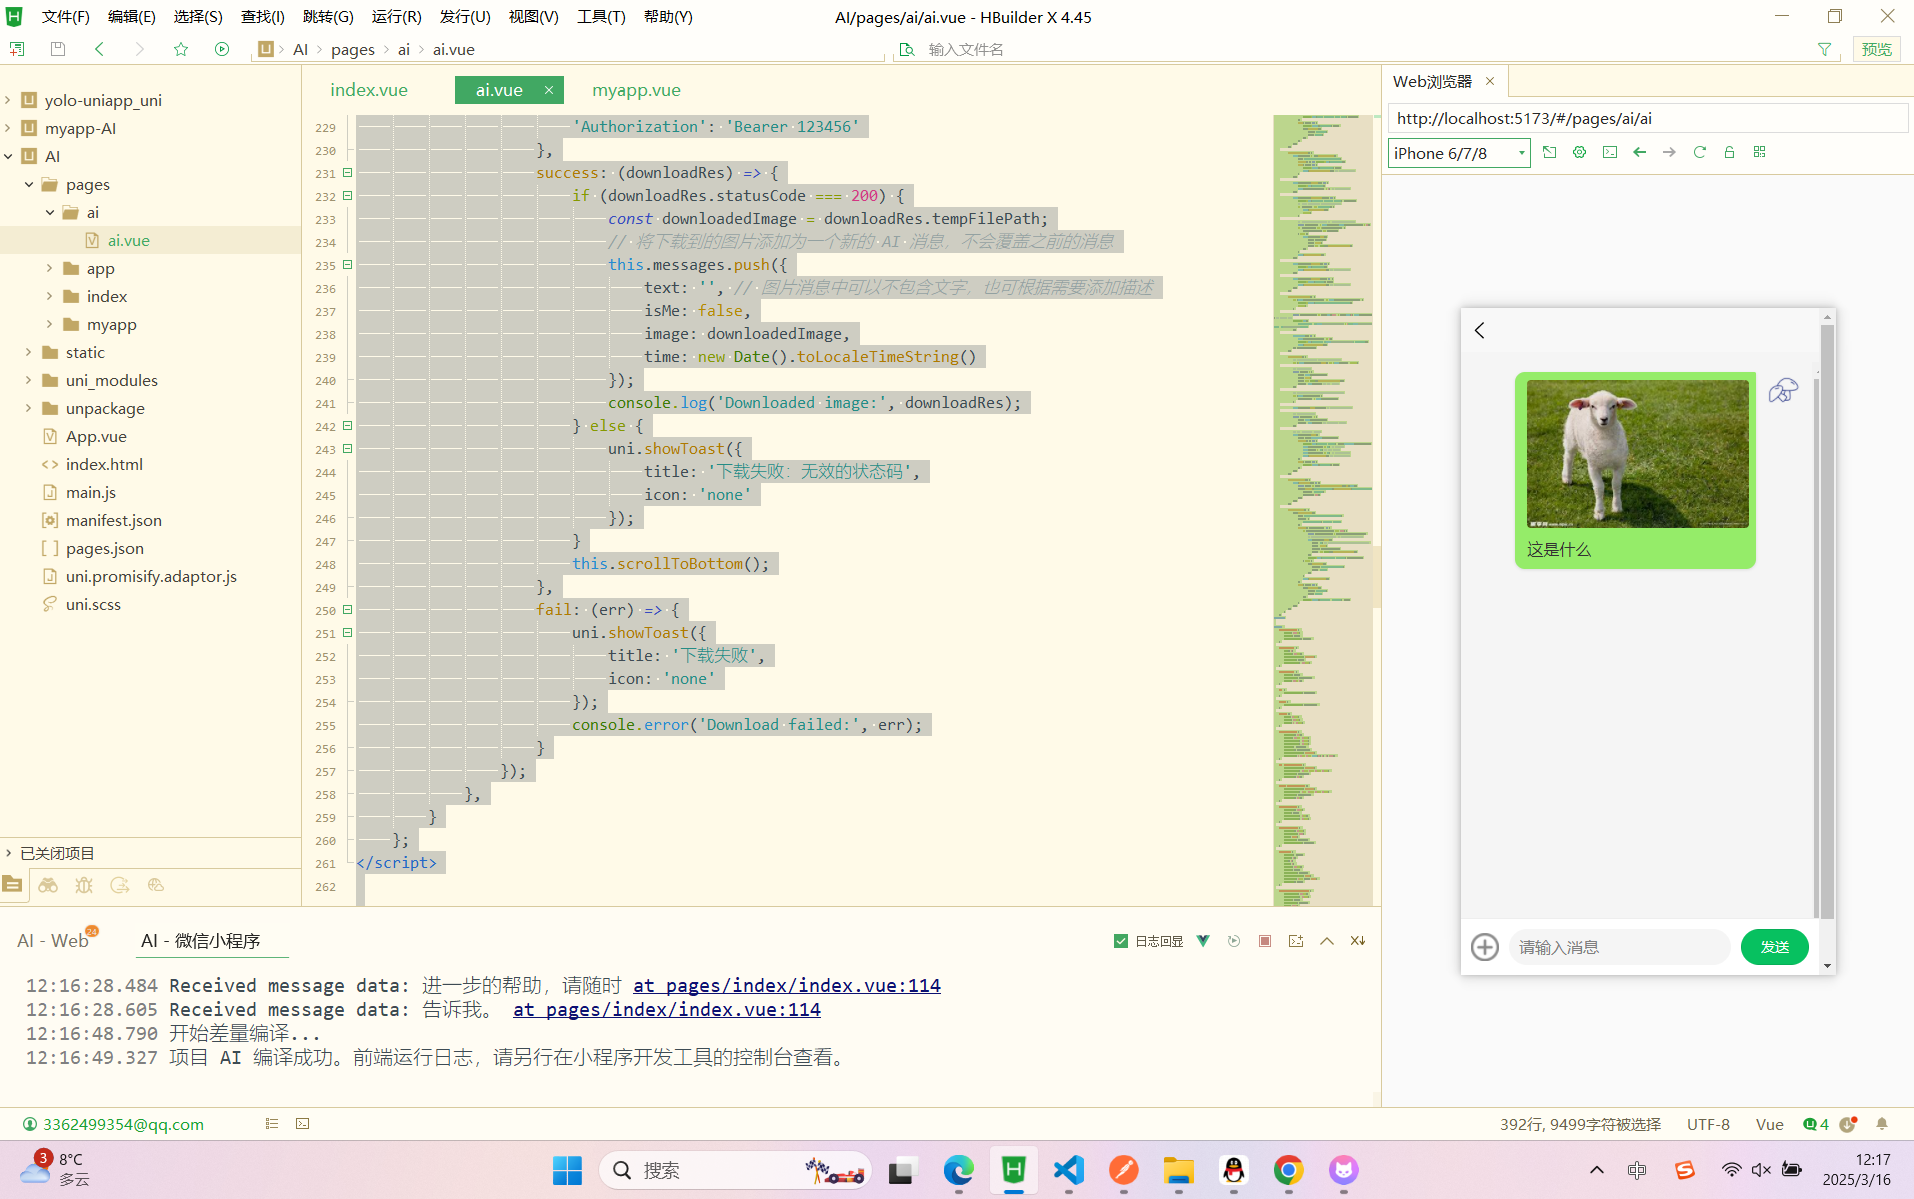Open the 工具(T) menu
The height and width of the screenshot is (1199, 1914).
point(601,17)
